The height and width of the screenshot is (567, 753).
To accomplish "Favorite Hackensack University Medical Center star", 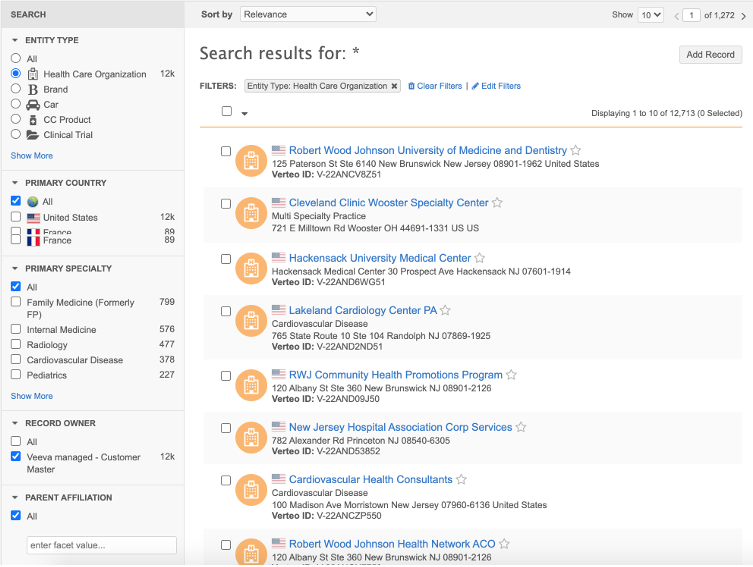I will click(x=479, y=258).
